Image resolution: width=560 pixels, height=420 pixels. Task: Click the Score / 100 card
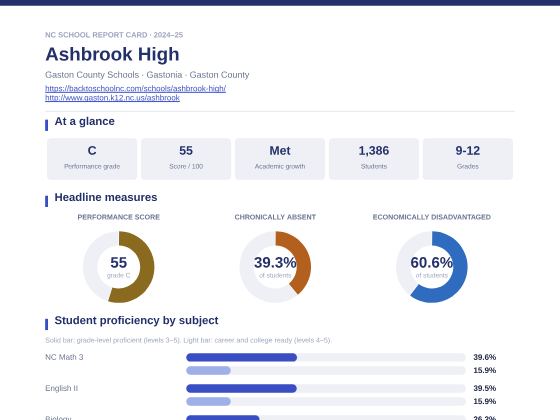click(186, 159)
